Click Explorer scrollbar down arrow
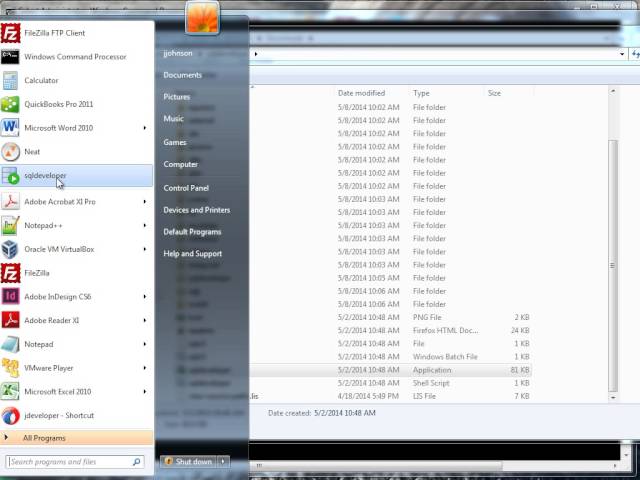The width and height of the screenshot is (640, 480). point(613,397)
